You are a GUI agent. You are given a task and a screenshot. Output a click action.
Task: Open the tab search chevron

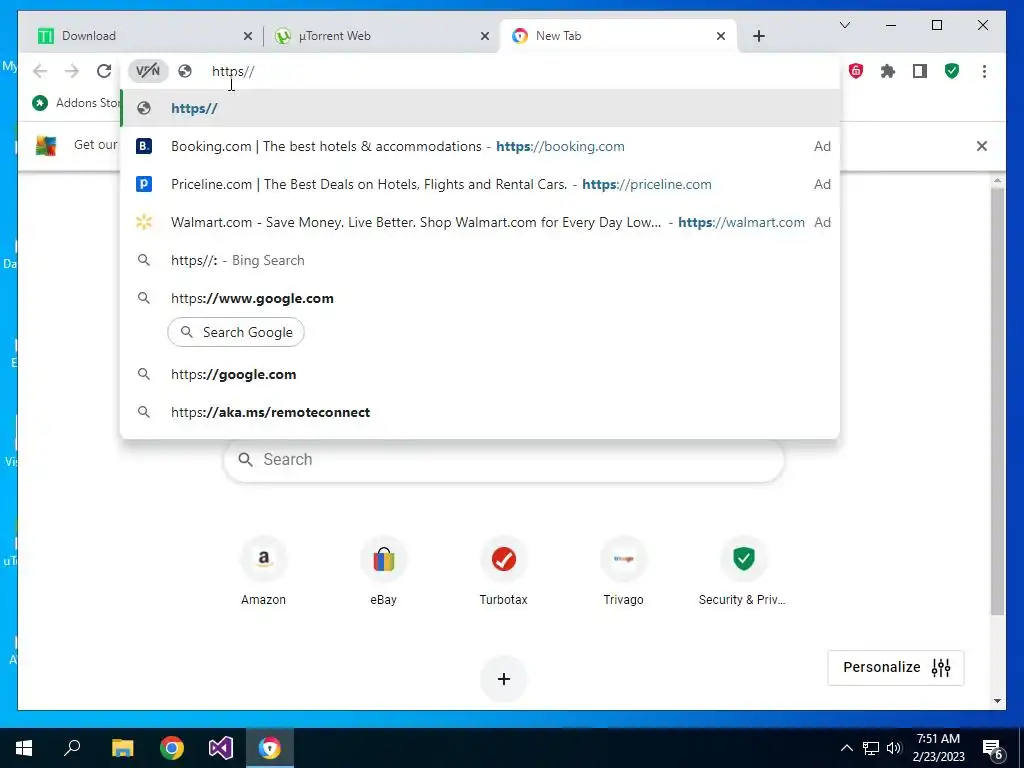tap(844, 25)
